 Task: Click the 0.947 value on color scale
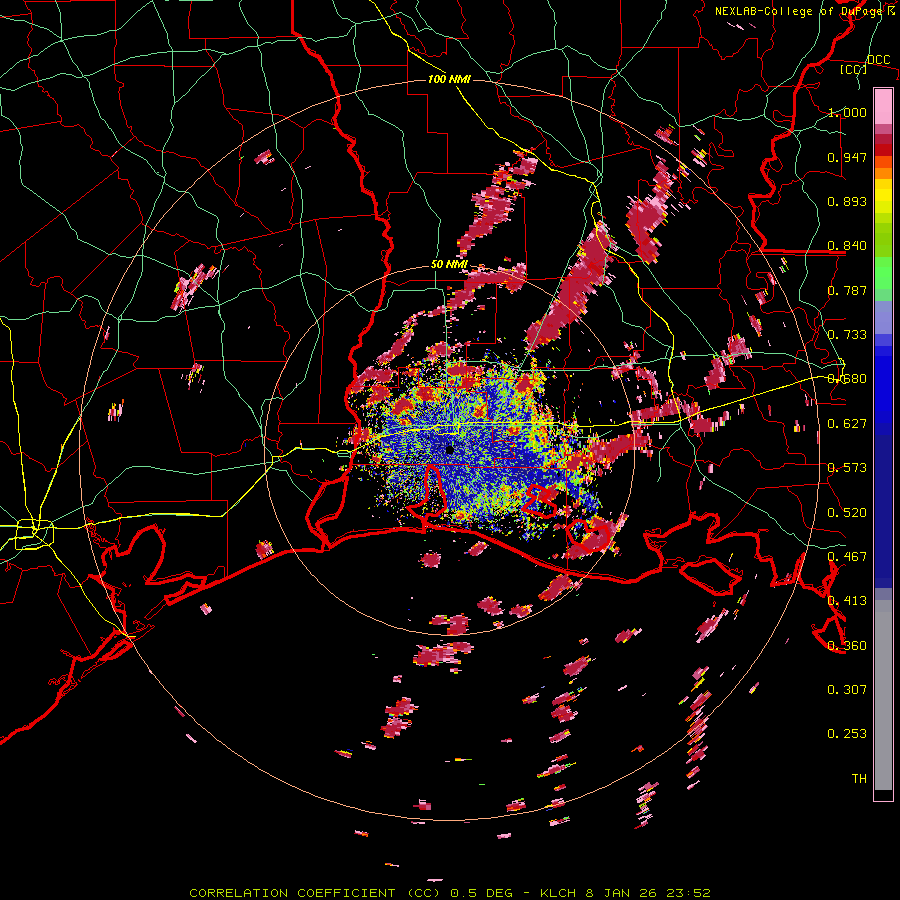847,157
